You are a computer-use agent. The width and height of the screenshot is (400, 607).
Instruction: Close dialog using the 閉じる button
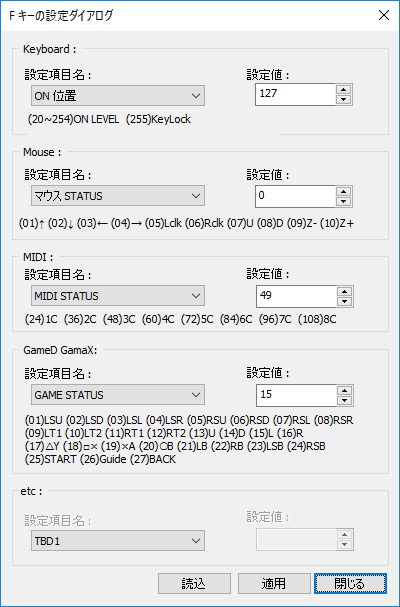click(x=350, y=583)
